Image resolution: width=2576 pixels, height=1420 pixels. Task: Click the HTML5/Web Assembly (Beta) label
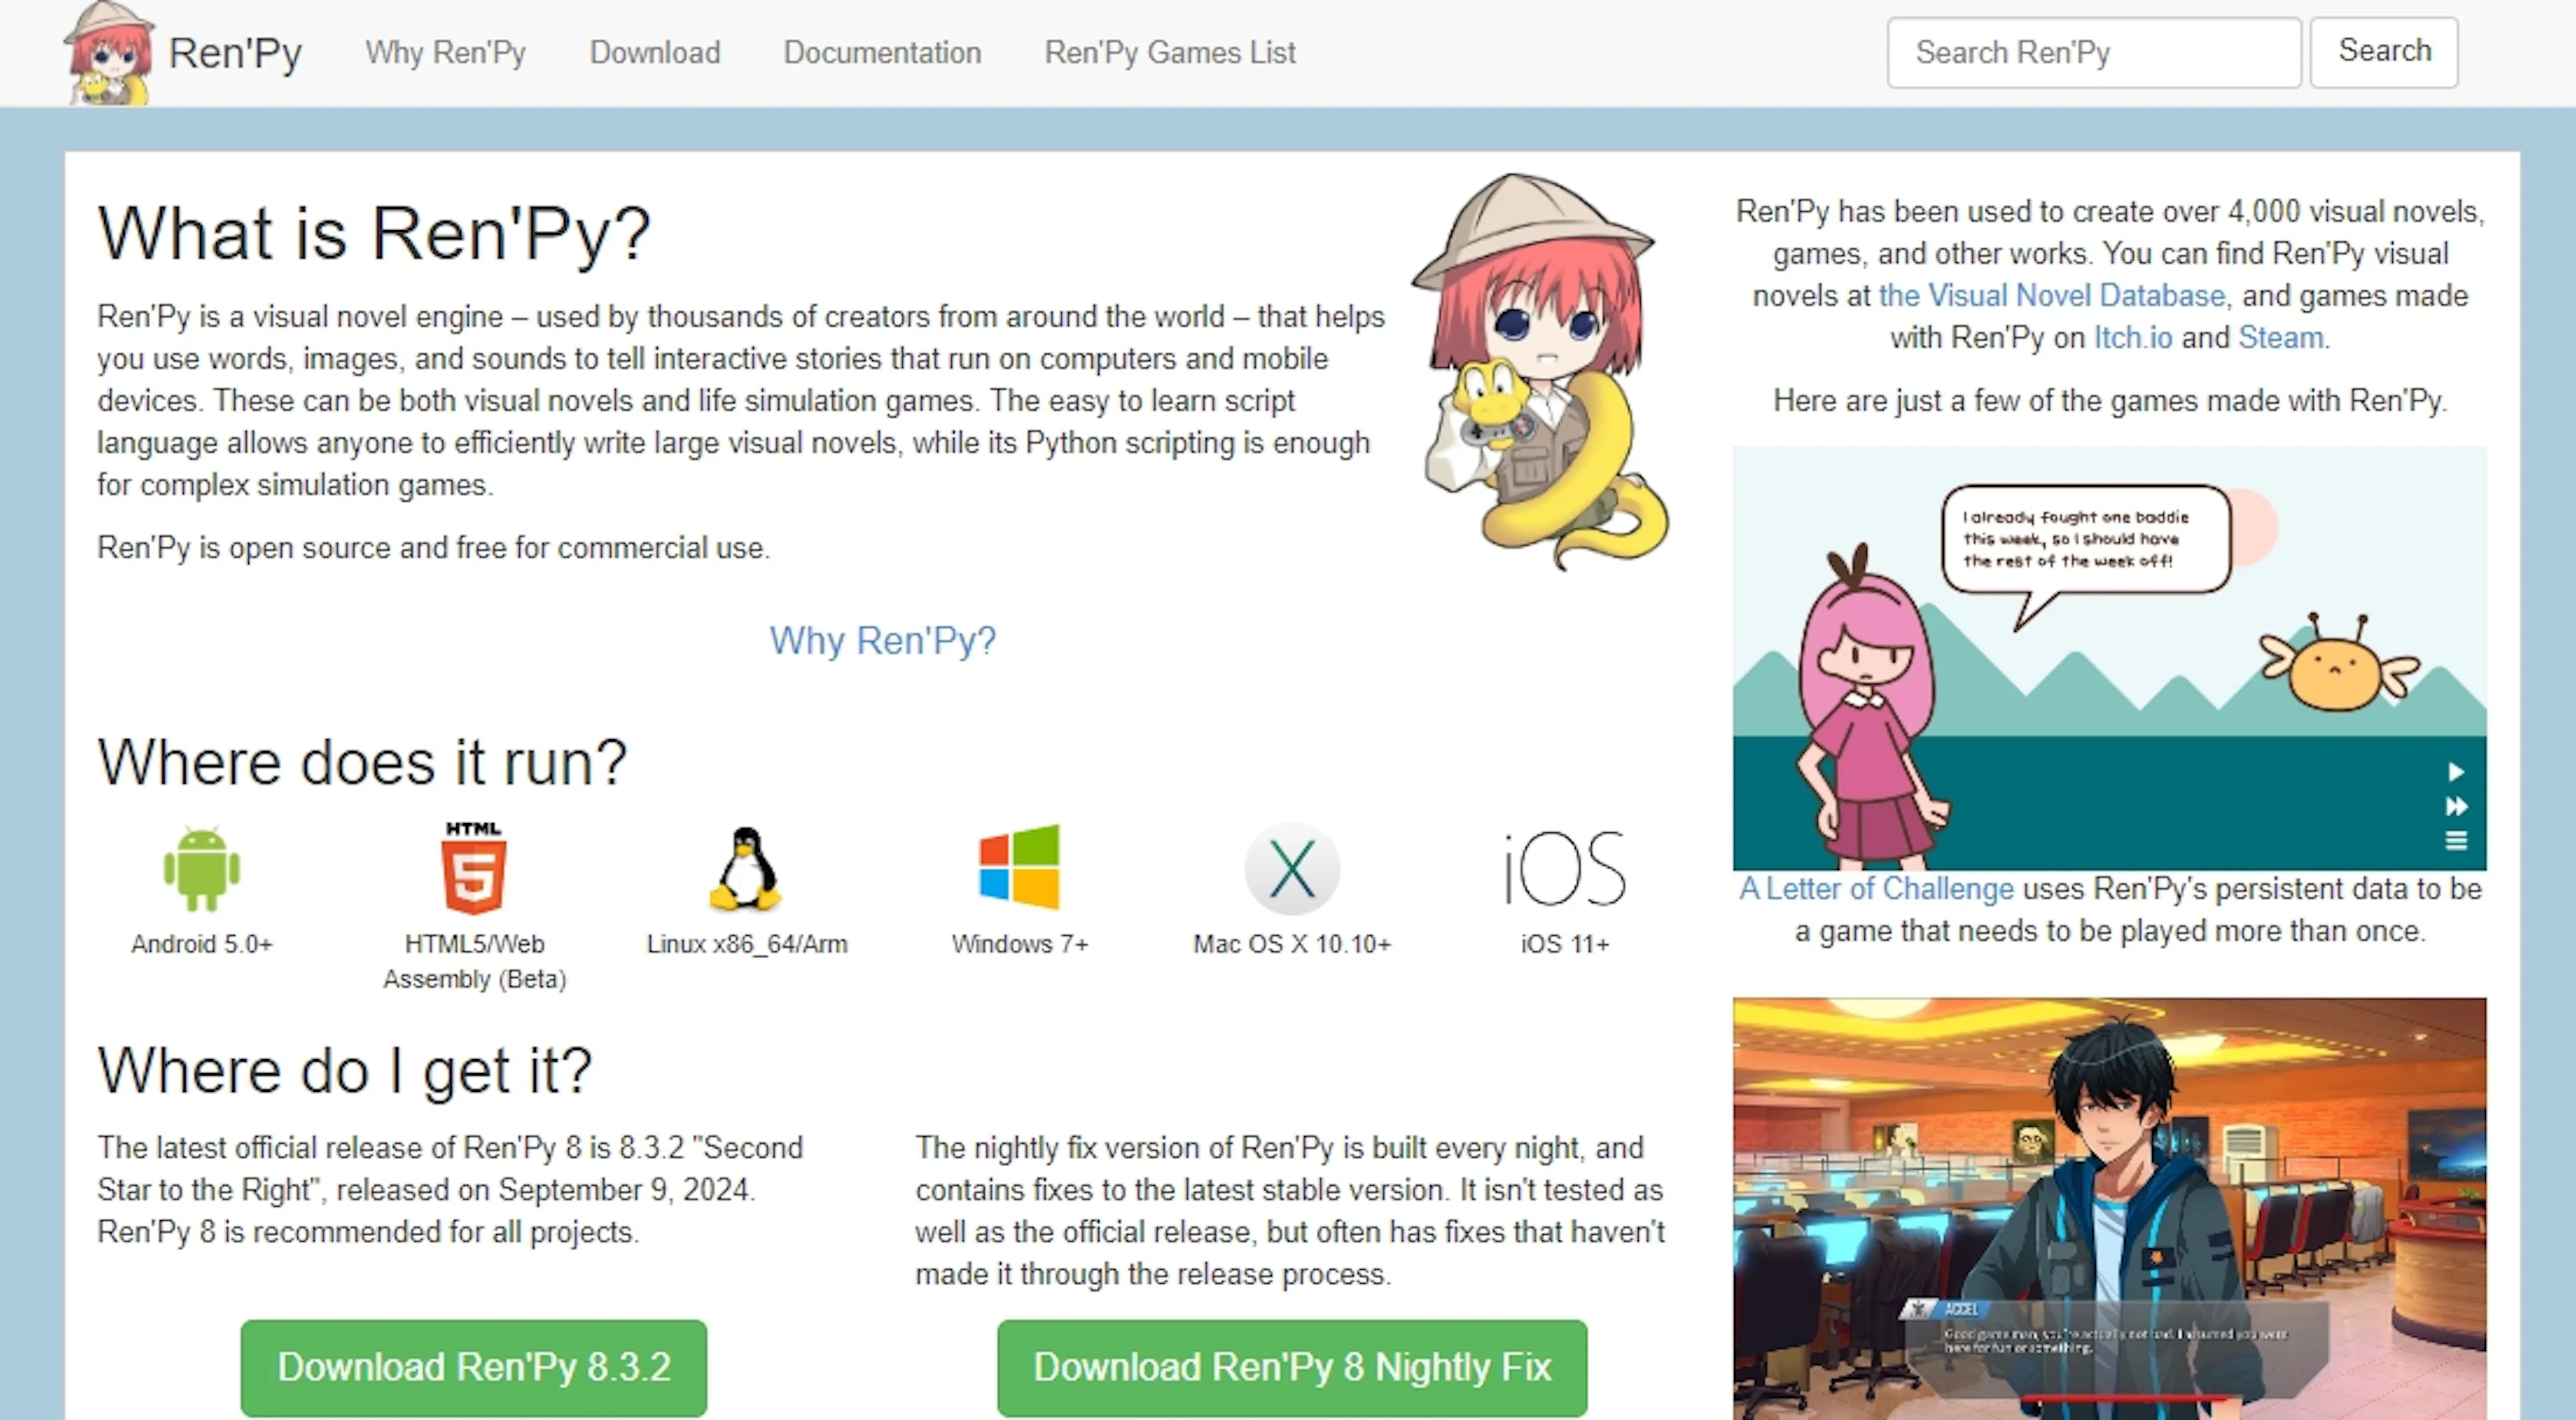pyautogui.click(x=475, y=961)
